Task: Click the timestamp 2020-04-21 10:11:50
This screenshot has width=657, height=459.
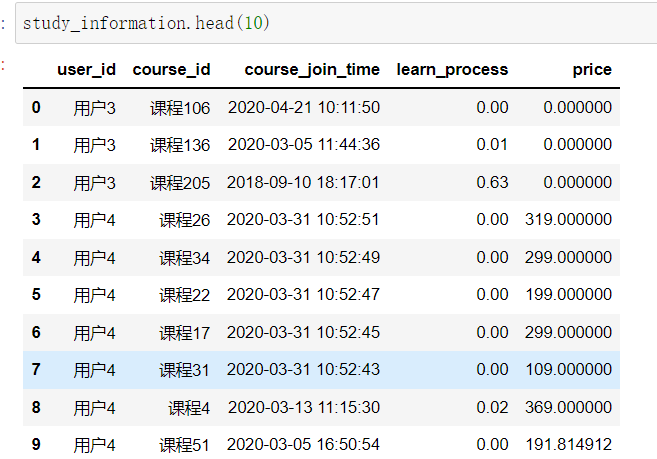Action: coord(304,107)
